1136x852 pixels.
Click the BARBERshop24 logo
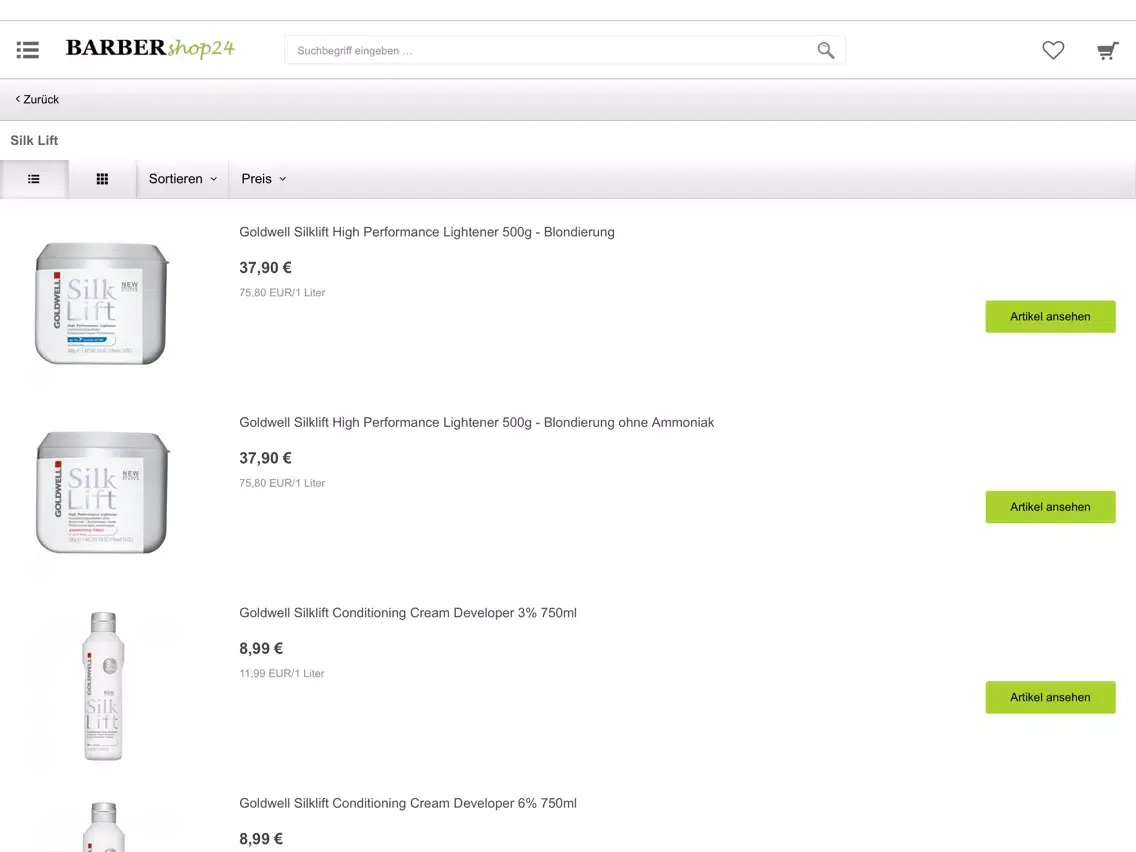click(x=150, y=48)
